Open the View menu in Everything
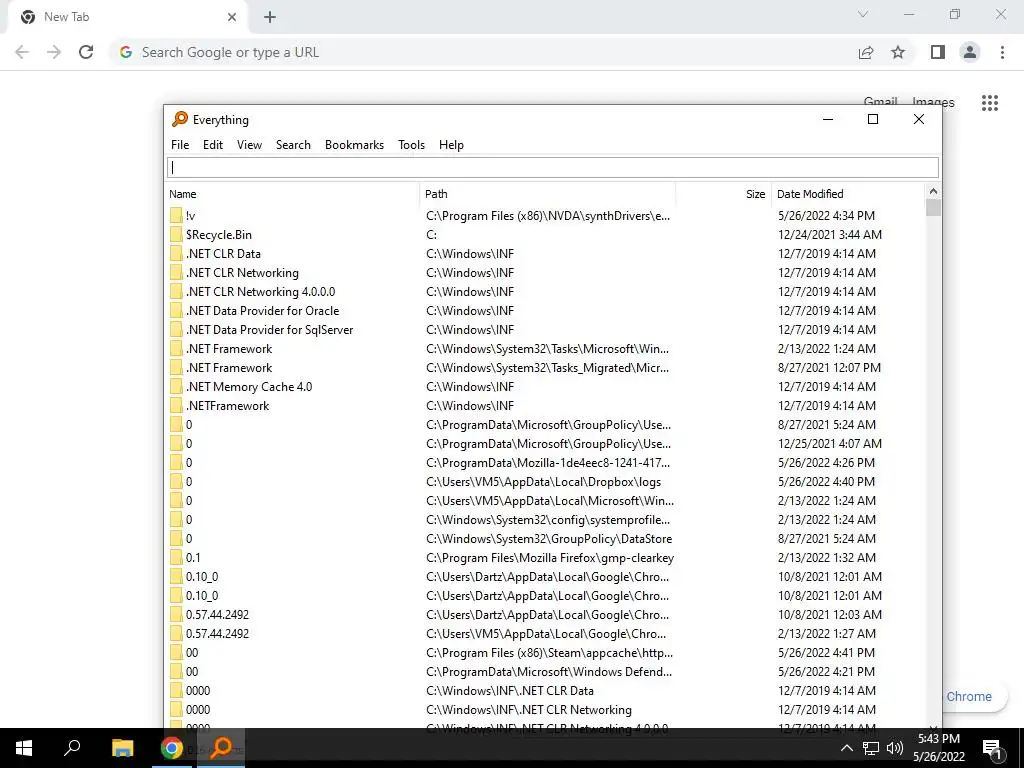 (x=249, y=145)
